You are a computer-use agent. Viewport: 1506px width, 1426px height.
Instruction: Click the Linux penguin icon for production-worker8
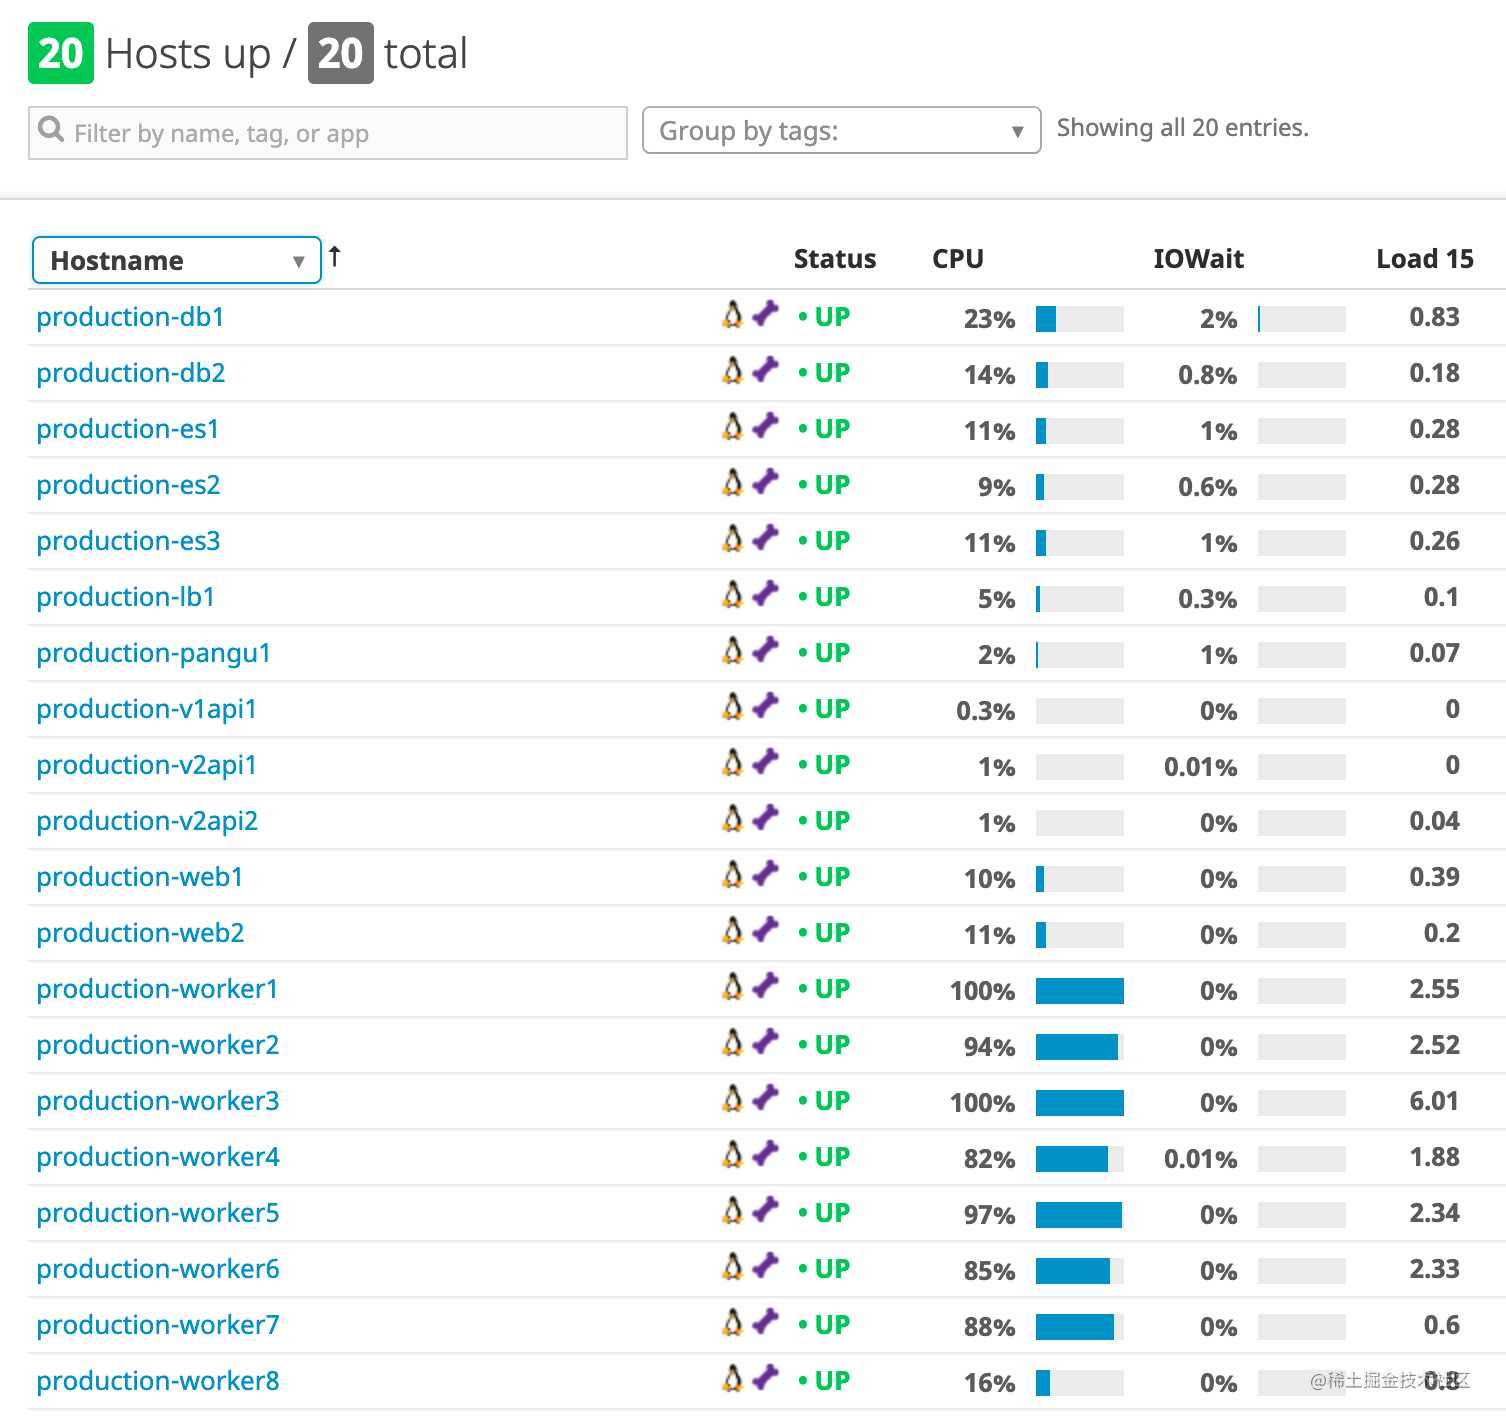[733, 1378]
